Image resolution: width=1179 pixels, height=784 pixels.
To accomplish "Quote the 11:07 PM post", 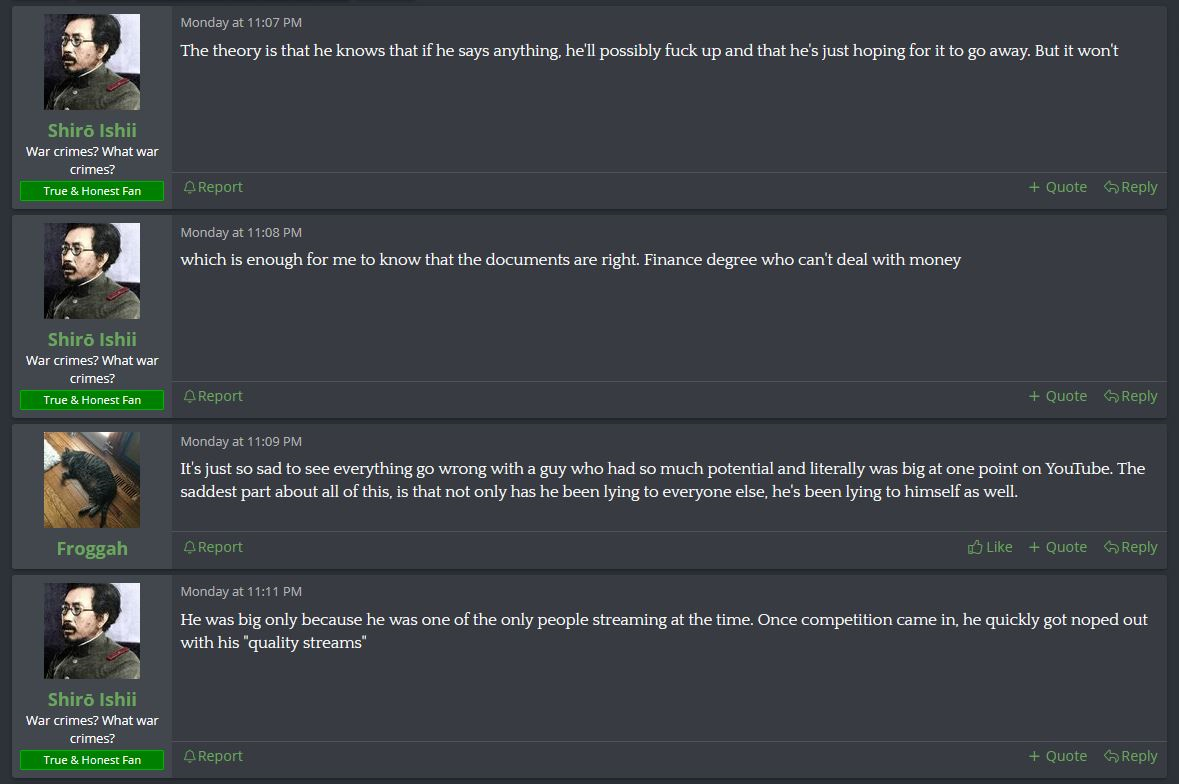I will tap(1057, 187).
